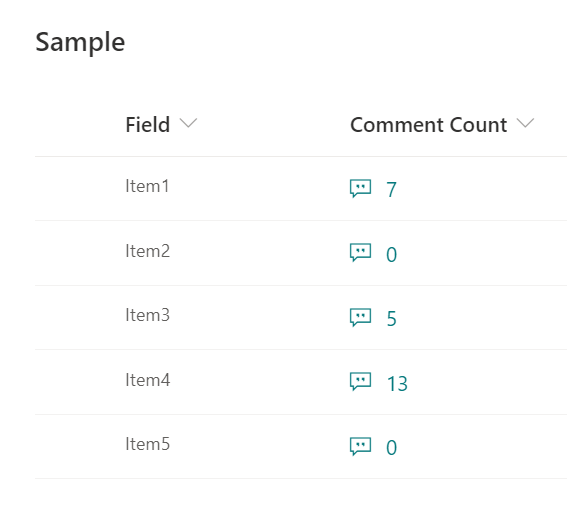Image resolution: width=567 pixels, height=512 pixels.
Task: Expand the Field column dropdown chevron
Action: click(x=188, y=123)
